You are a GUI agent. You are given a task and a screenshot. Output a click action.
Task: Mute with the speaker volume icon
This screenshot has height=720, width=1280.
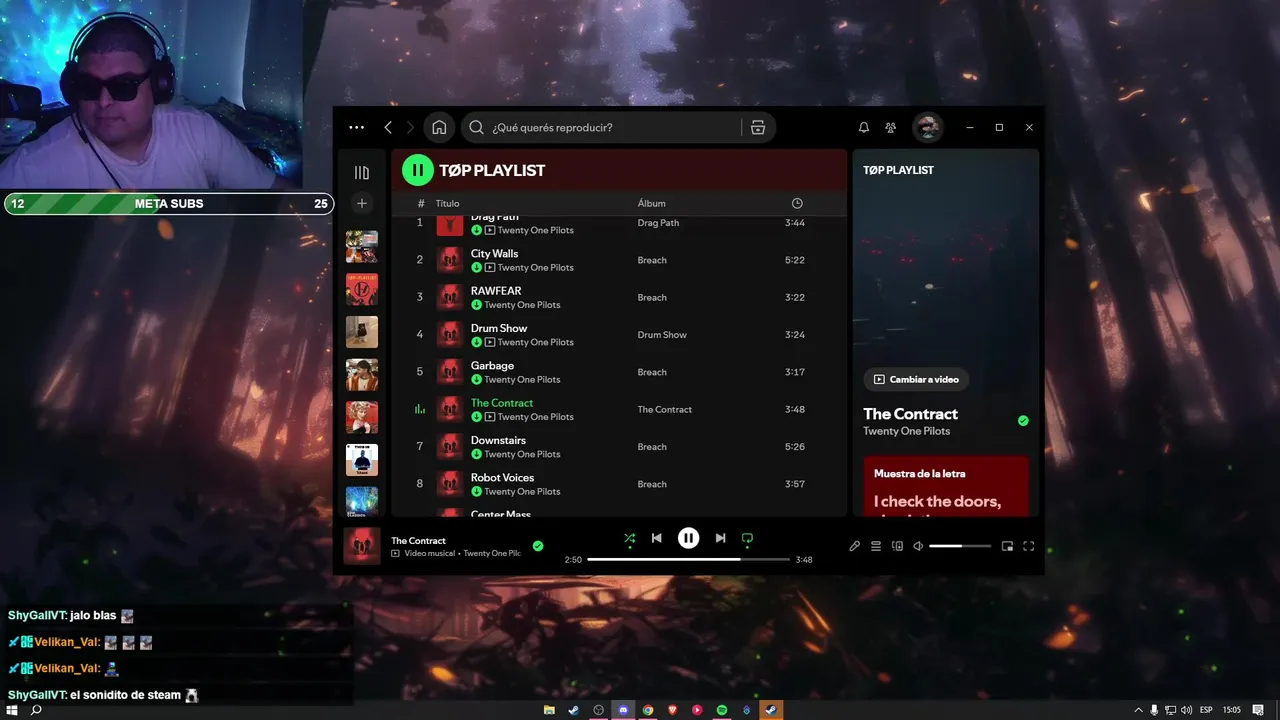point(918,546)
